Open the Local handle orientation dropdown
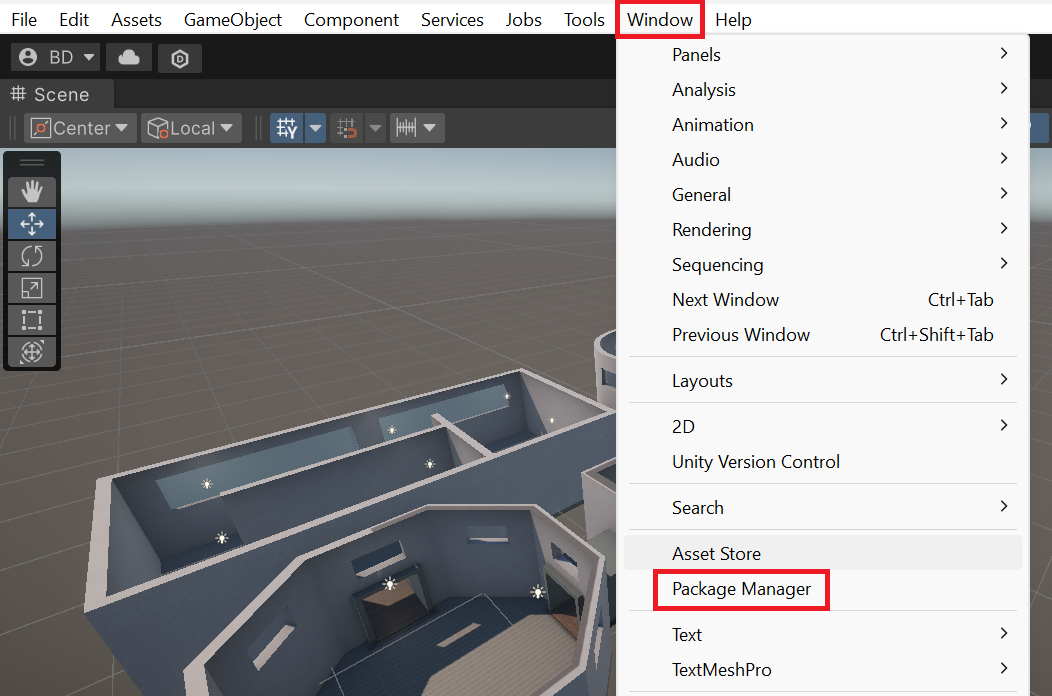Screen dimensions: 1052x696 point(191,128)
